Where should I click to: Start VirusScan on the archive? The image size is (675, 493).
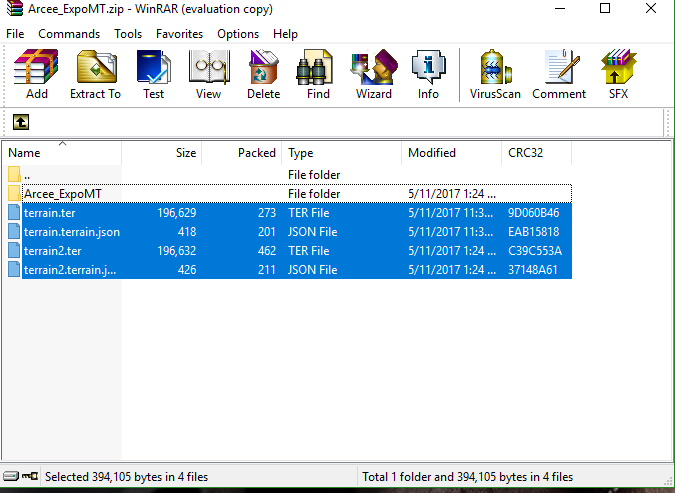tap(495, 75)
